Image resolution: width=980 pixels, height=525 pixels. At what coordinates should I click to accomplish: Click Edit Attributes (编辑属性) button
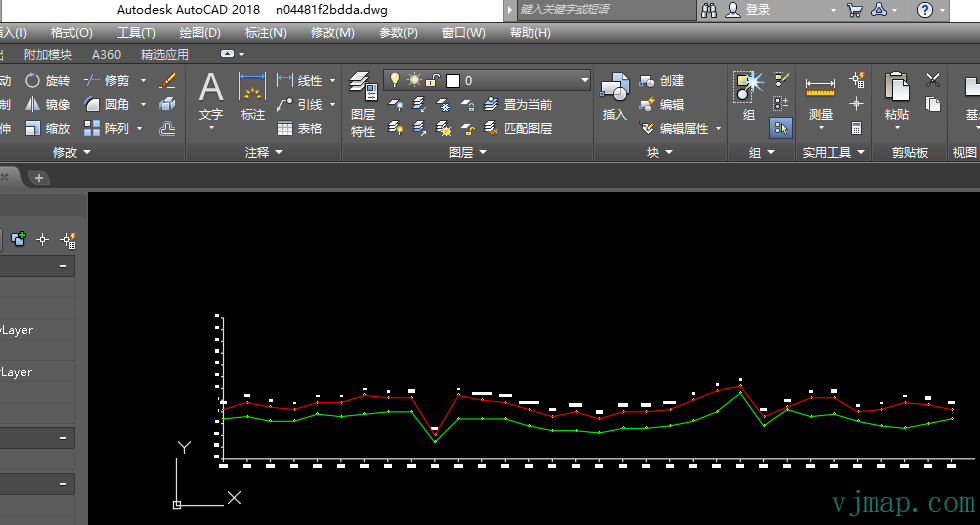[x=674, y=128]
